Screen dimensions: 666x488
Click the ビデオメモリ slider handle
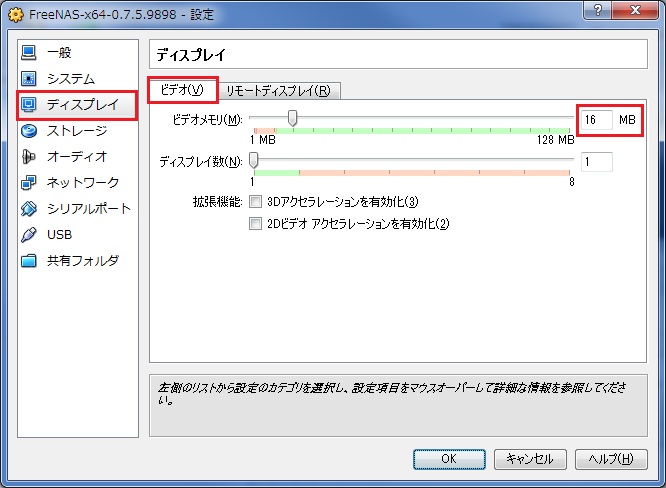click(x=292, y=118)
